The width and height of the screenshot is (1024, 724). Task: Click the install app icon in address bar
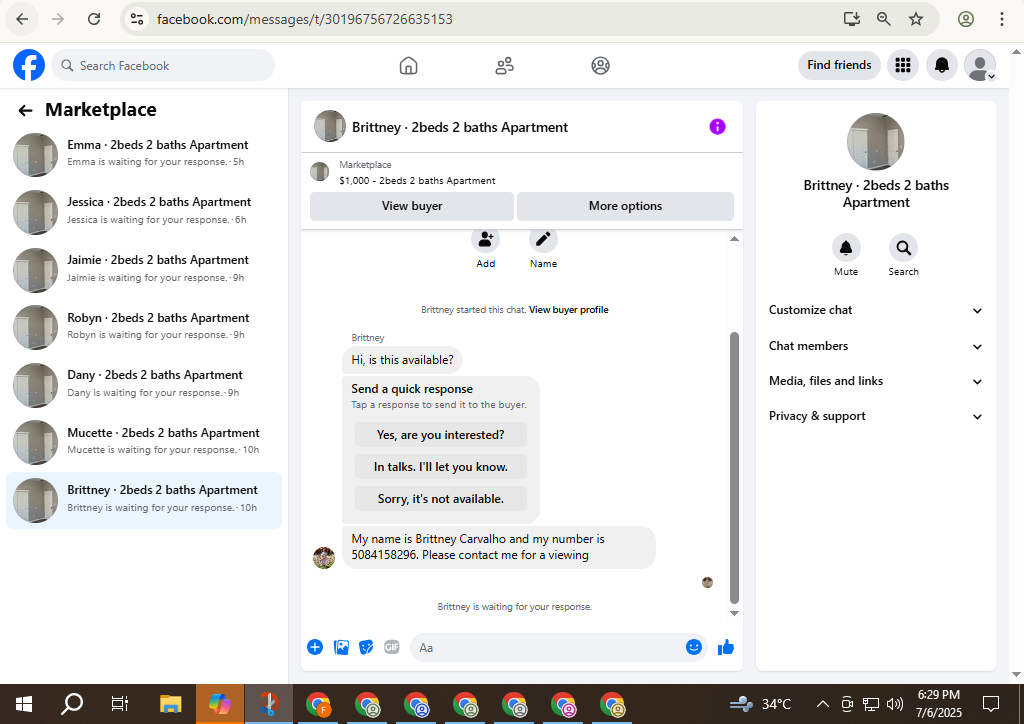852,19
